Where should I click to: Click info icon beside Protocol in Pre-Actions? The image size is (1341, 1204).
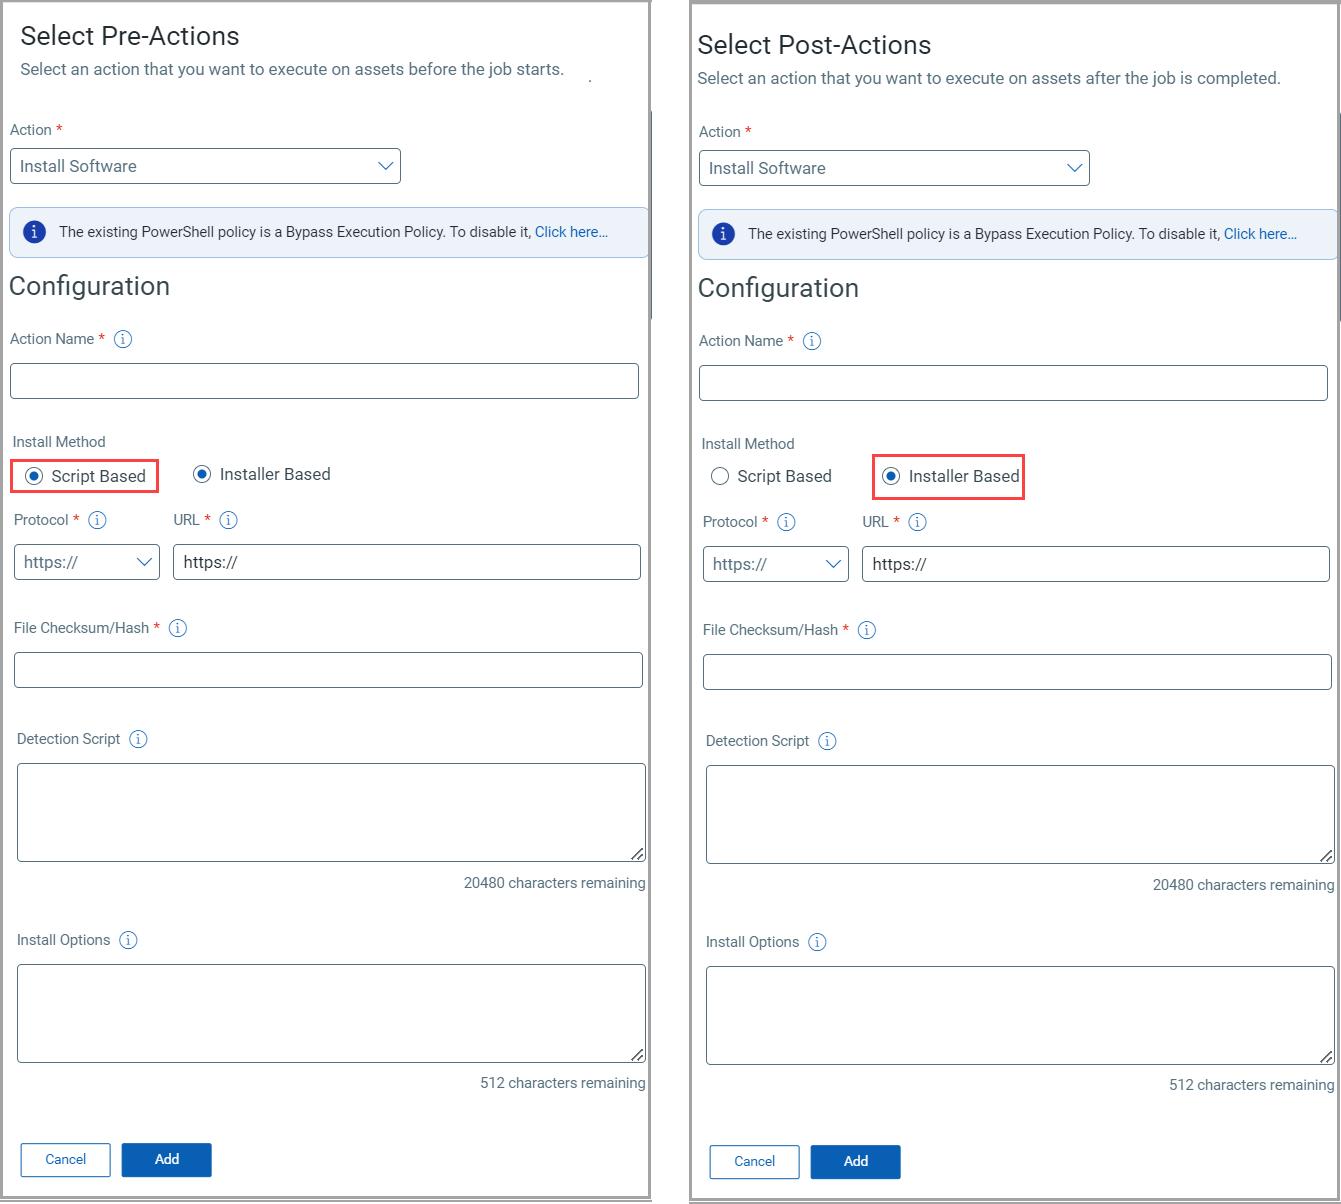[x=97, y=520]
